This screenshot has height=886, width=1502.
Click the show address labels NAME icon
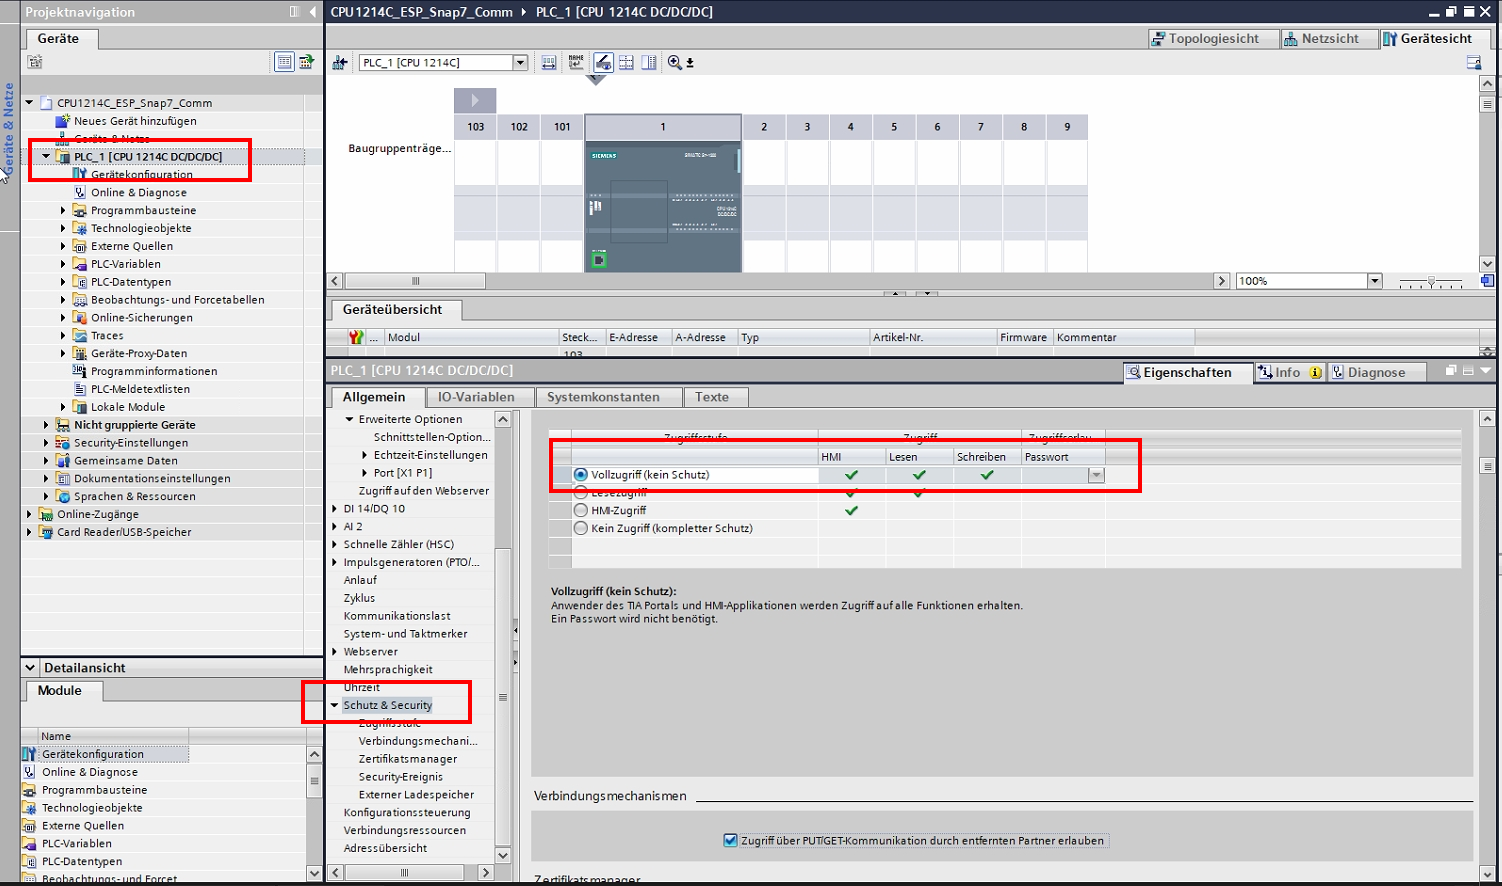(576, 62)
